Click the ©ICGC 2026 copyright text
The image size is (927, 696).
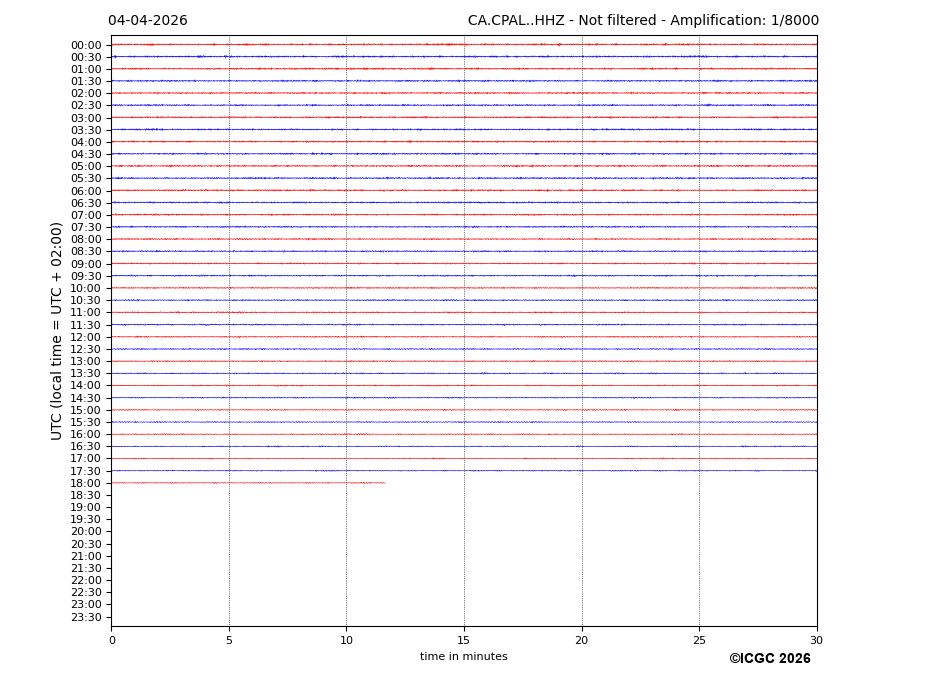[769, 659]
